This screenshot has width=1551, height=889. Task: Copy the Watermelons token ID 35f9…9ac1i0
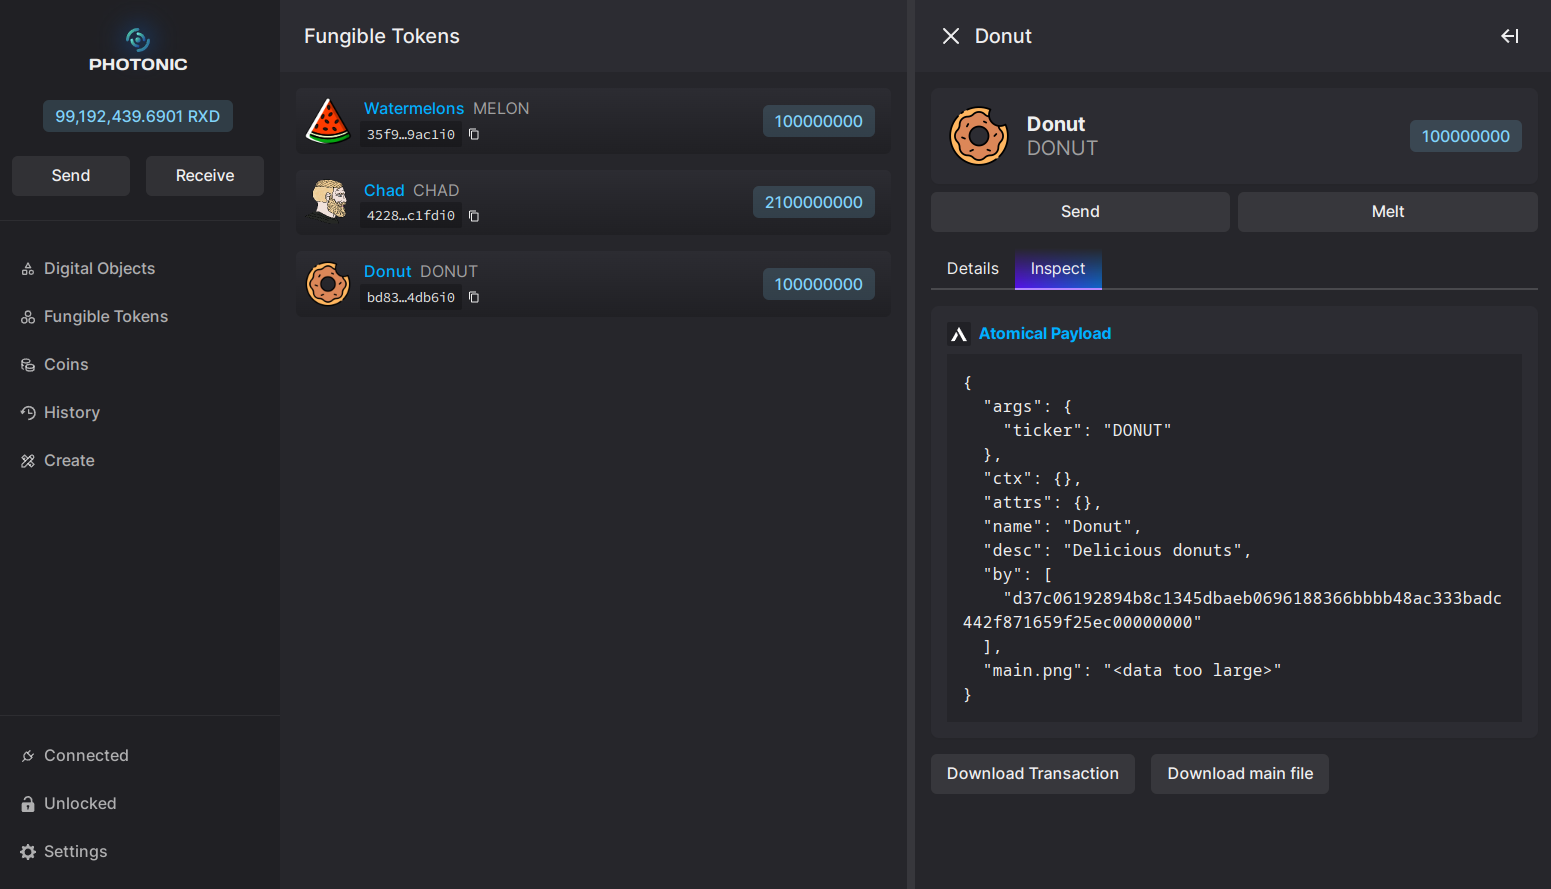tap(474, 135)
